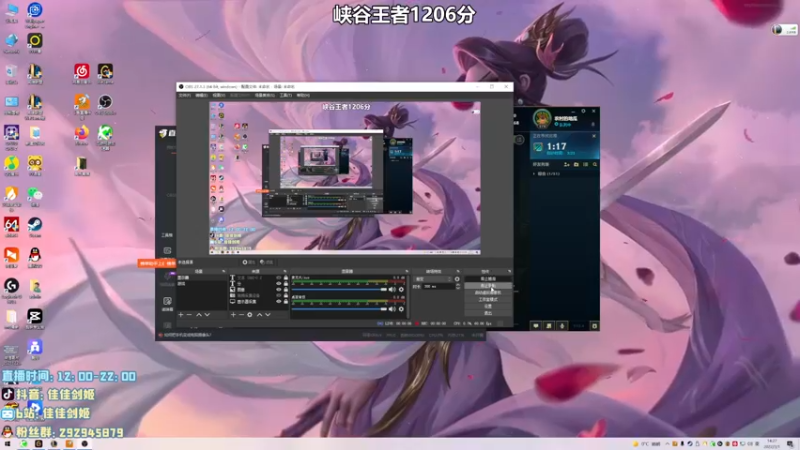Pop out the Audio Mixer dock panel
This screenshot has width=800, height=450.
pyautogui.click(x=407, y=271)
